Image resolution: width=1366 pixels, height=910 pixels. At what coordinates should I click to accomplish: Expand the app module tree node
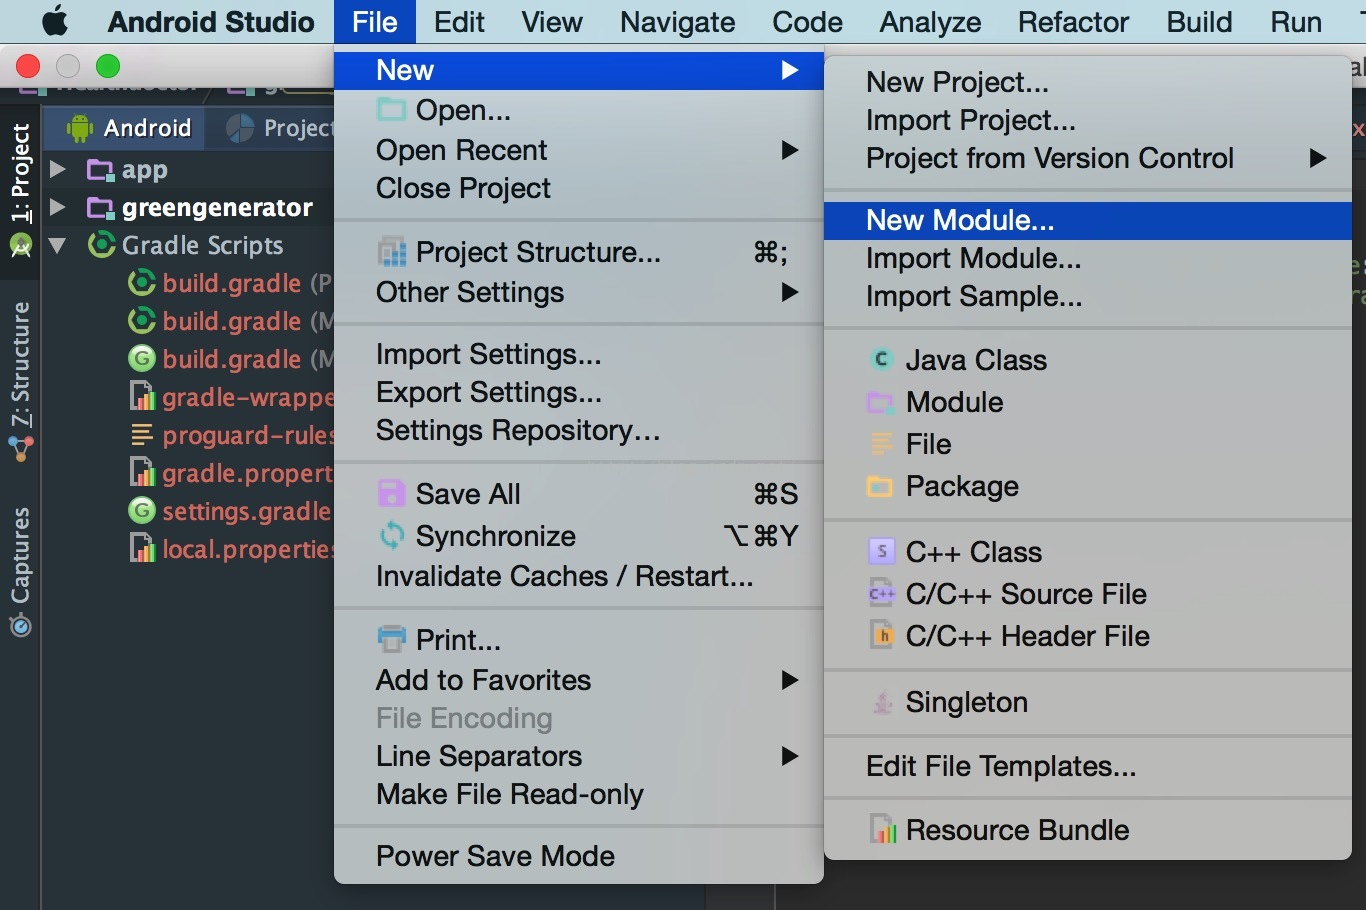pos(58,169)
